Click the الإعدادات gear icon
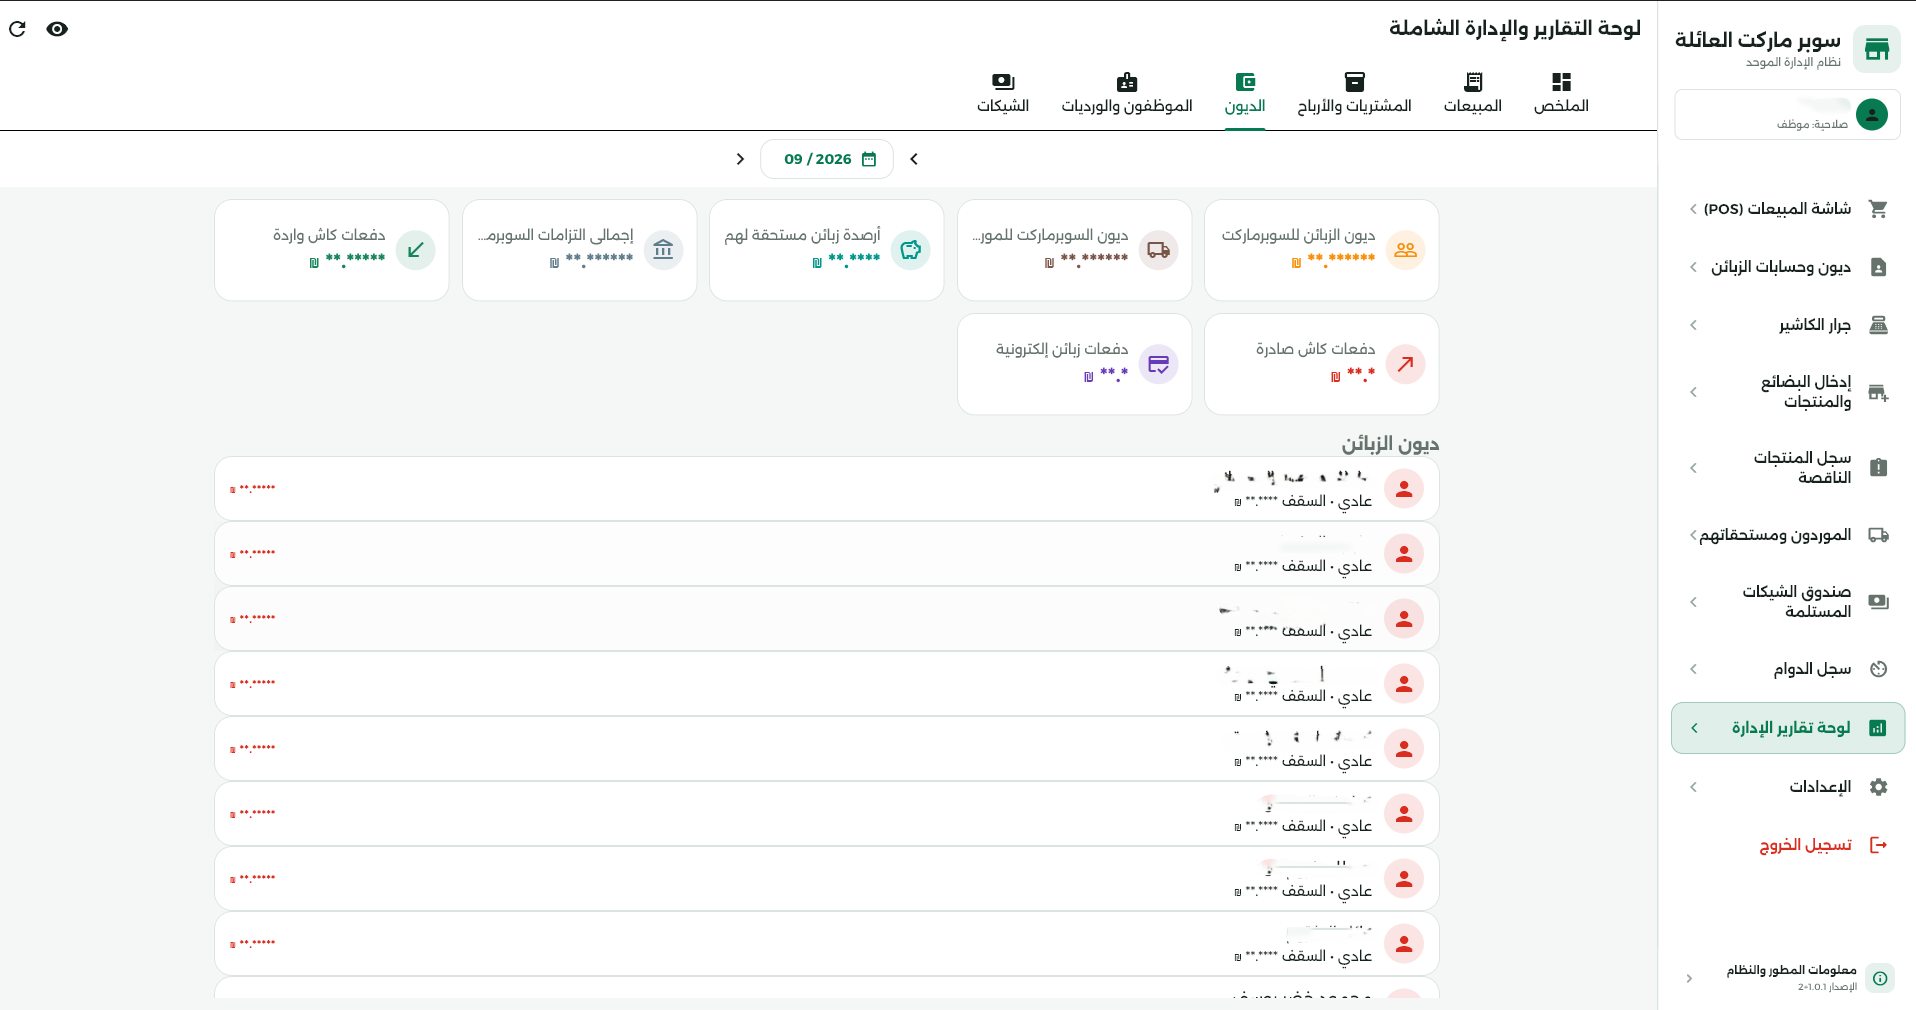This screenshot has width=1916, height=1010. (x=1878, y=787)
